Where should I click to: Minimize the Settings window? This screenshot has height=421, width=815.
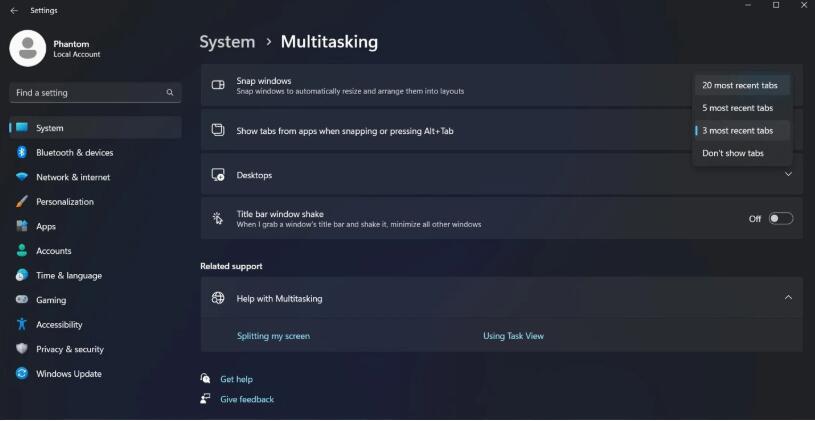pos(748,5)
